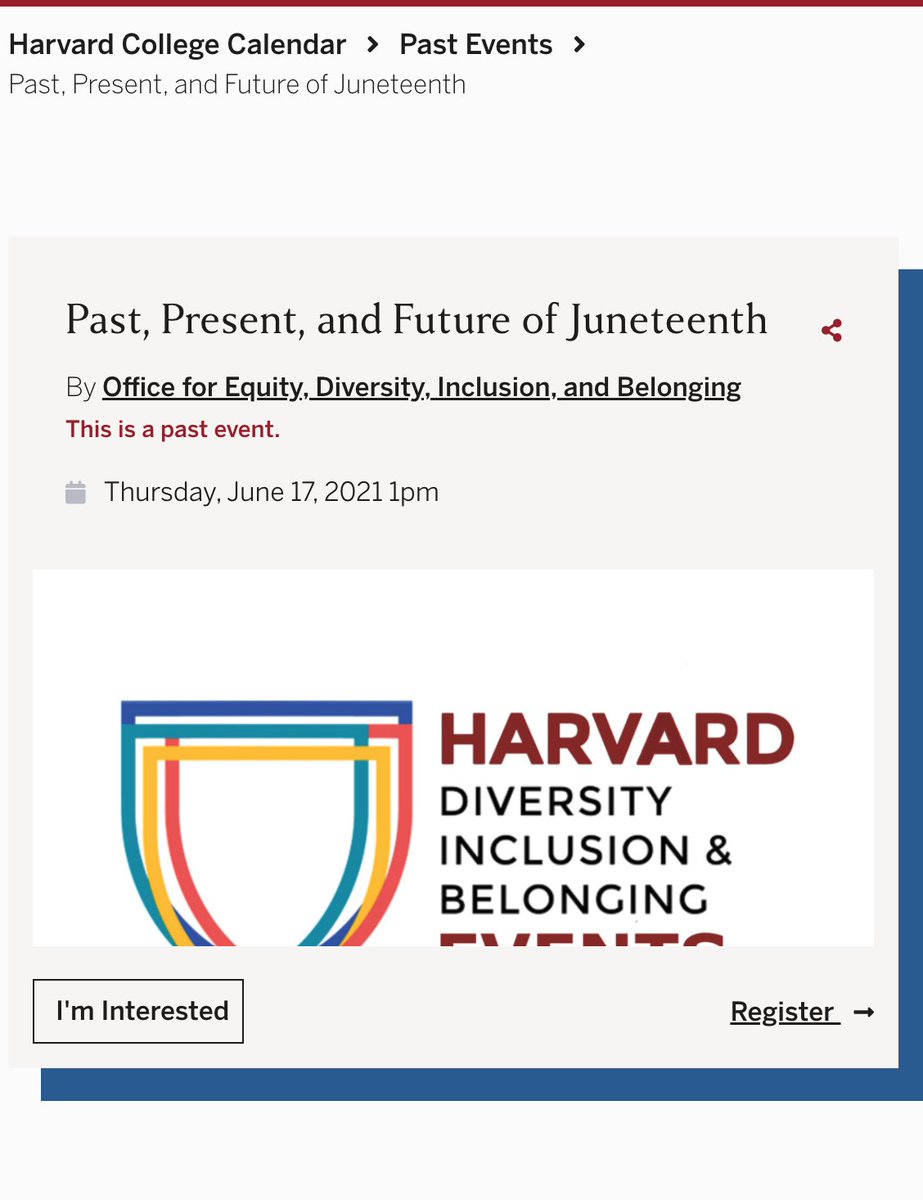Click "Diversity Inclusion & Belonging" banner text
The width and height of the screenshot is (923, 1200).
(x=585, y=849)
